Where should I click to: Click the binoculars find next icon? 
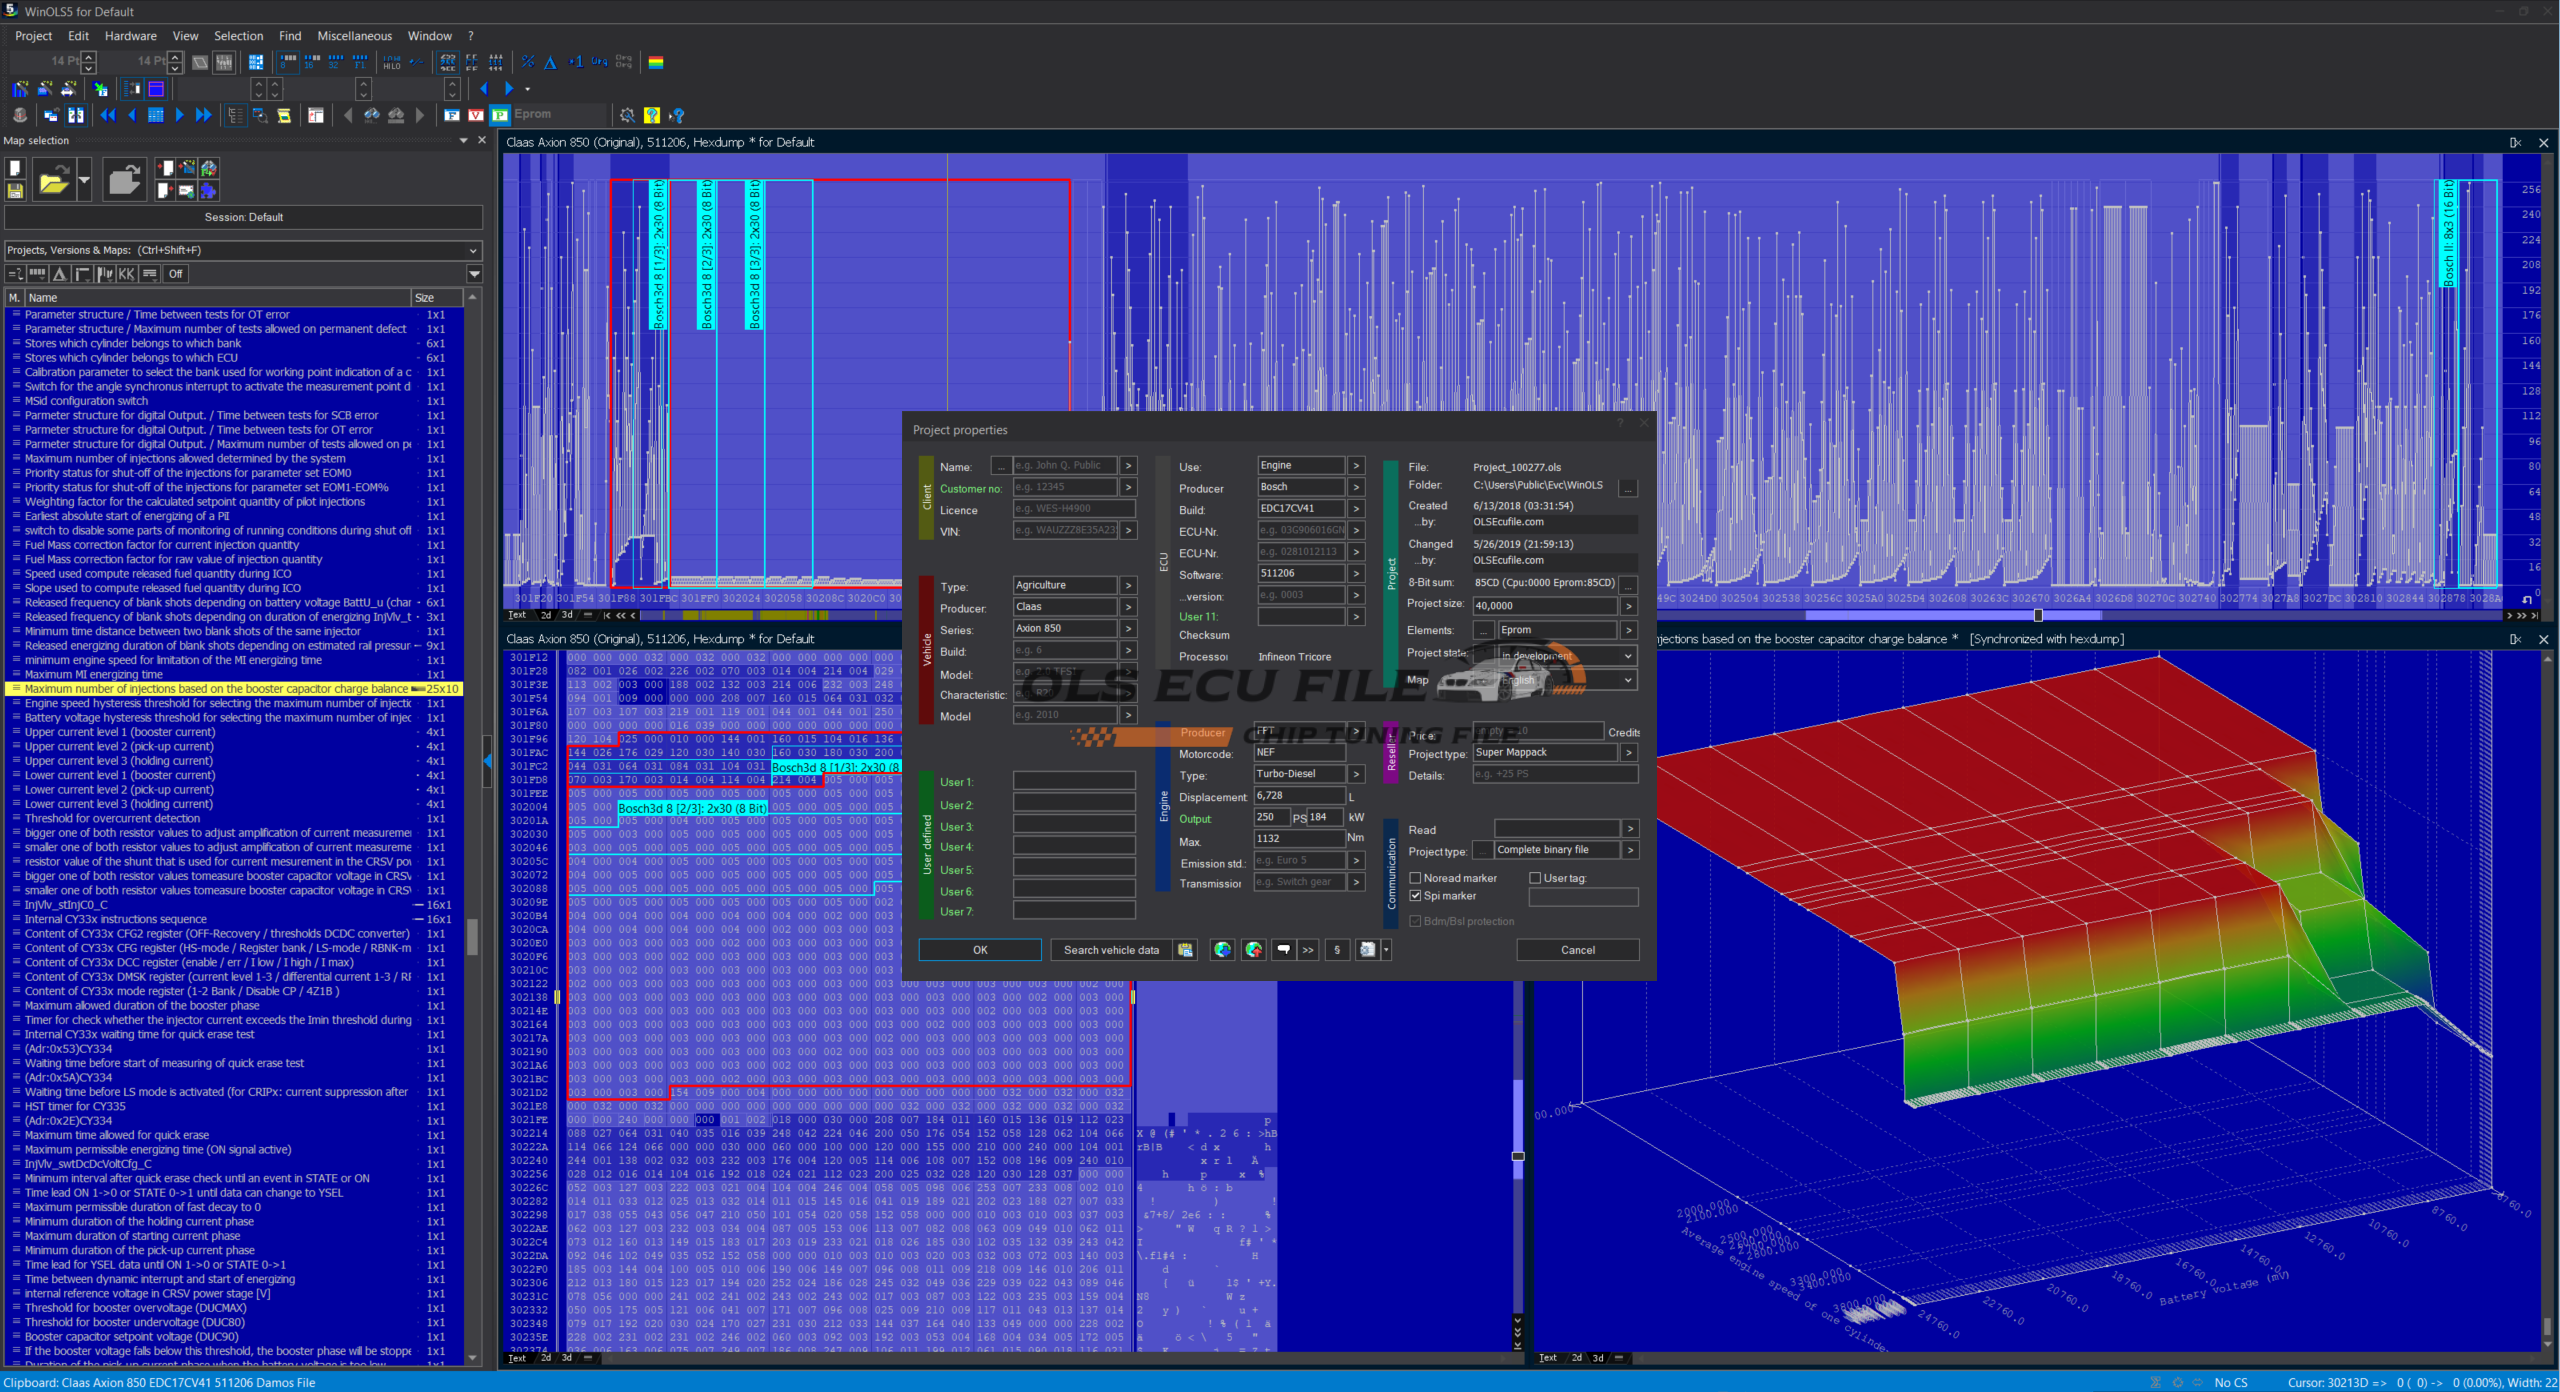point(372,115)
